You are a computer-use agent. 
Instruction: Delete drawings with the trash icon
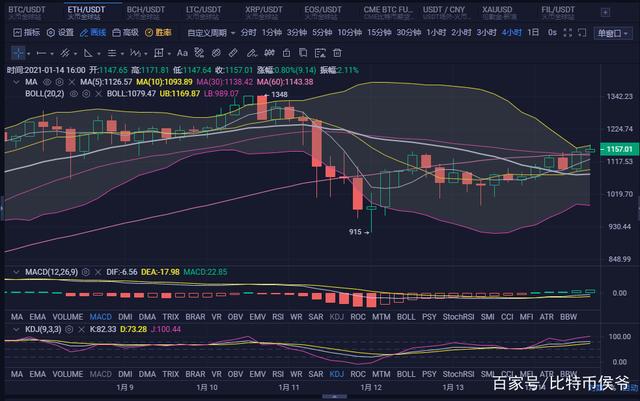(337, 53)
